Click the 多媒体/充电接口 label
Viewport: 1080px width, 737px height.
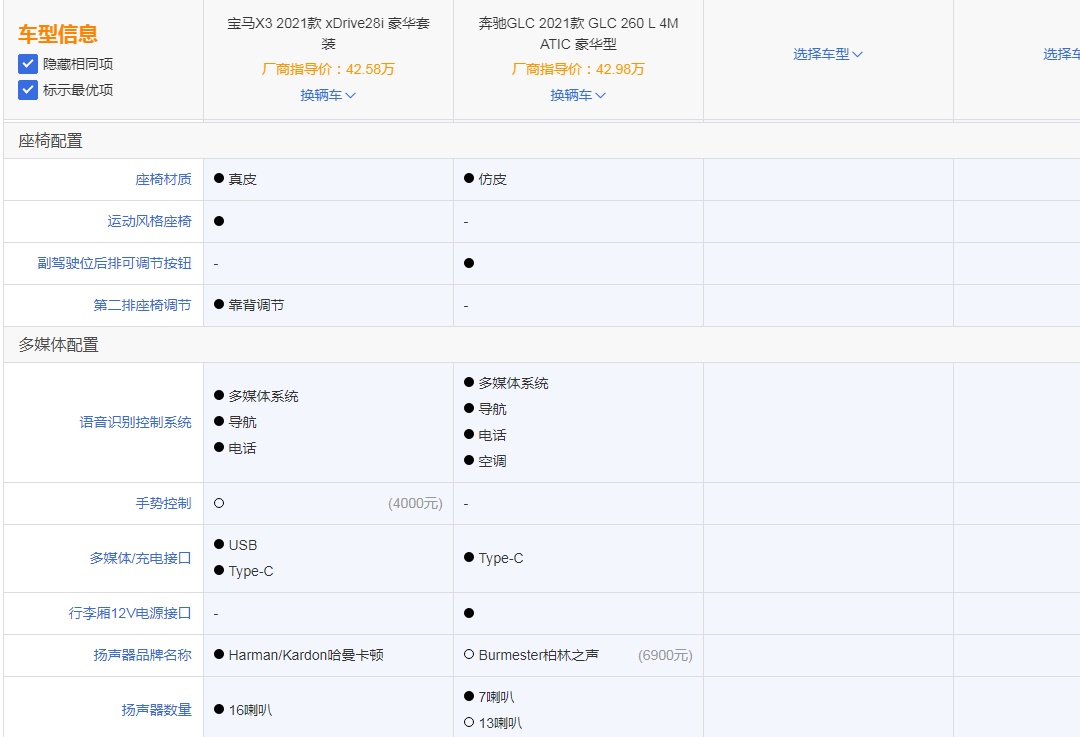(140, 558)
